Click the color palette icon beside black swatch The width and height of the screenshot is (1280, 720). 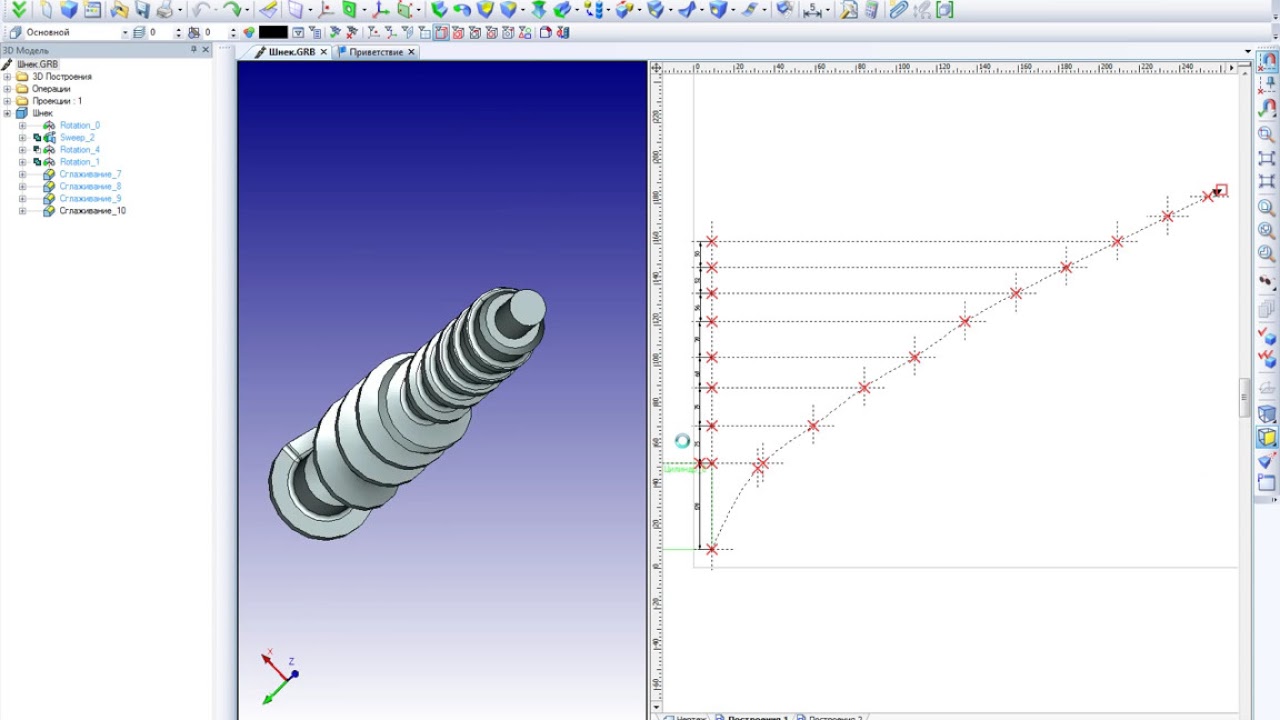(248, 33)
